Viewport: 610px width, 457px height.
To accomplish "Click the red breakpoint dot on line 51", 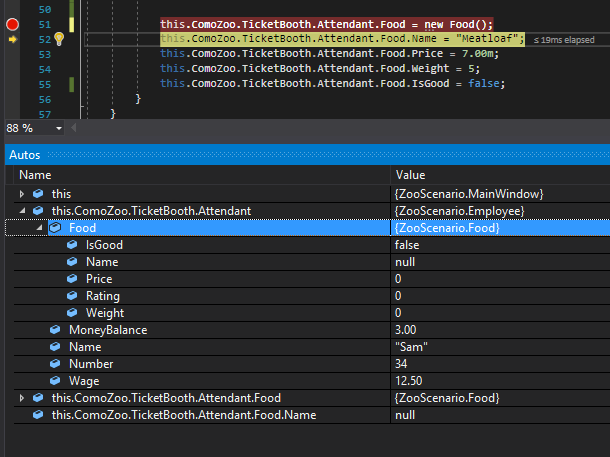I will [x=13, y=23].
